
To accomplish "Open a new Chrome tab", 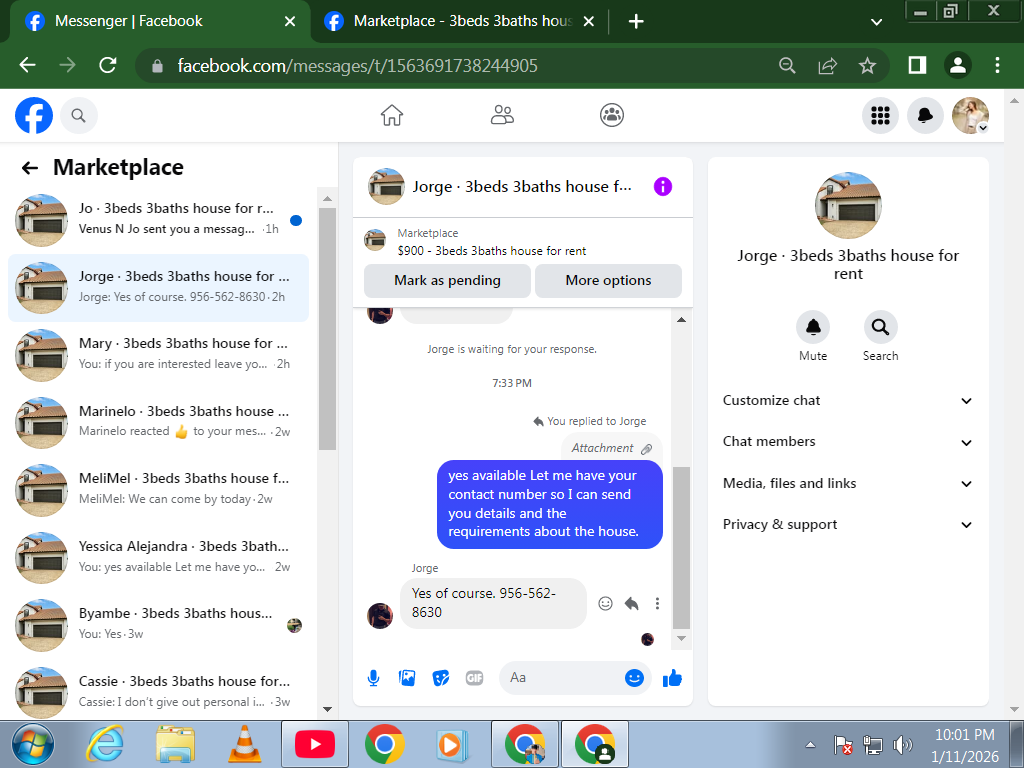I will (x=636, y=22).
